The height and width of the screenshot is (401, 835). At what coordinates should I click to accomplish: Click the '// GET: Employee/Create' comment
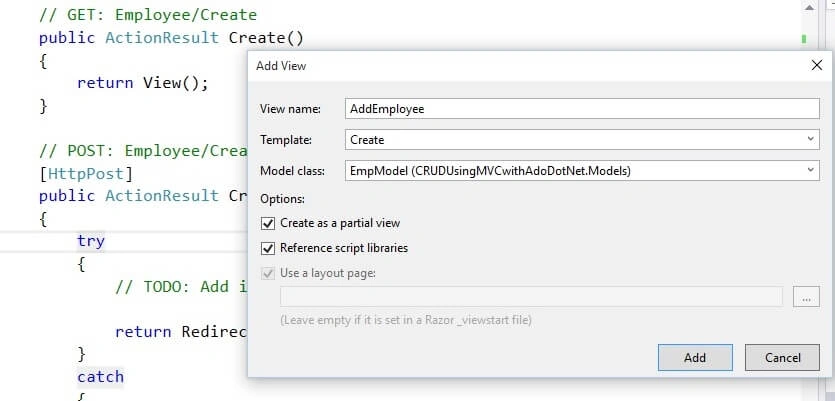pyautogui.click(x=148, y=14)
